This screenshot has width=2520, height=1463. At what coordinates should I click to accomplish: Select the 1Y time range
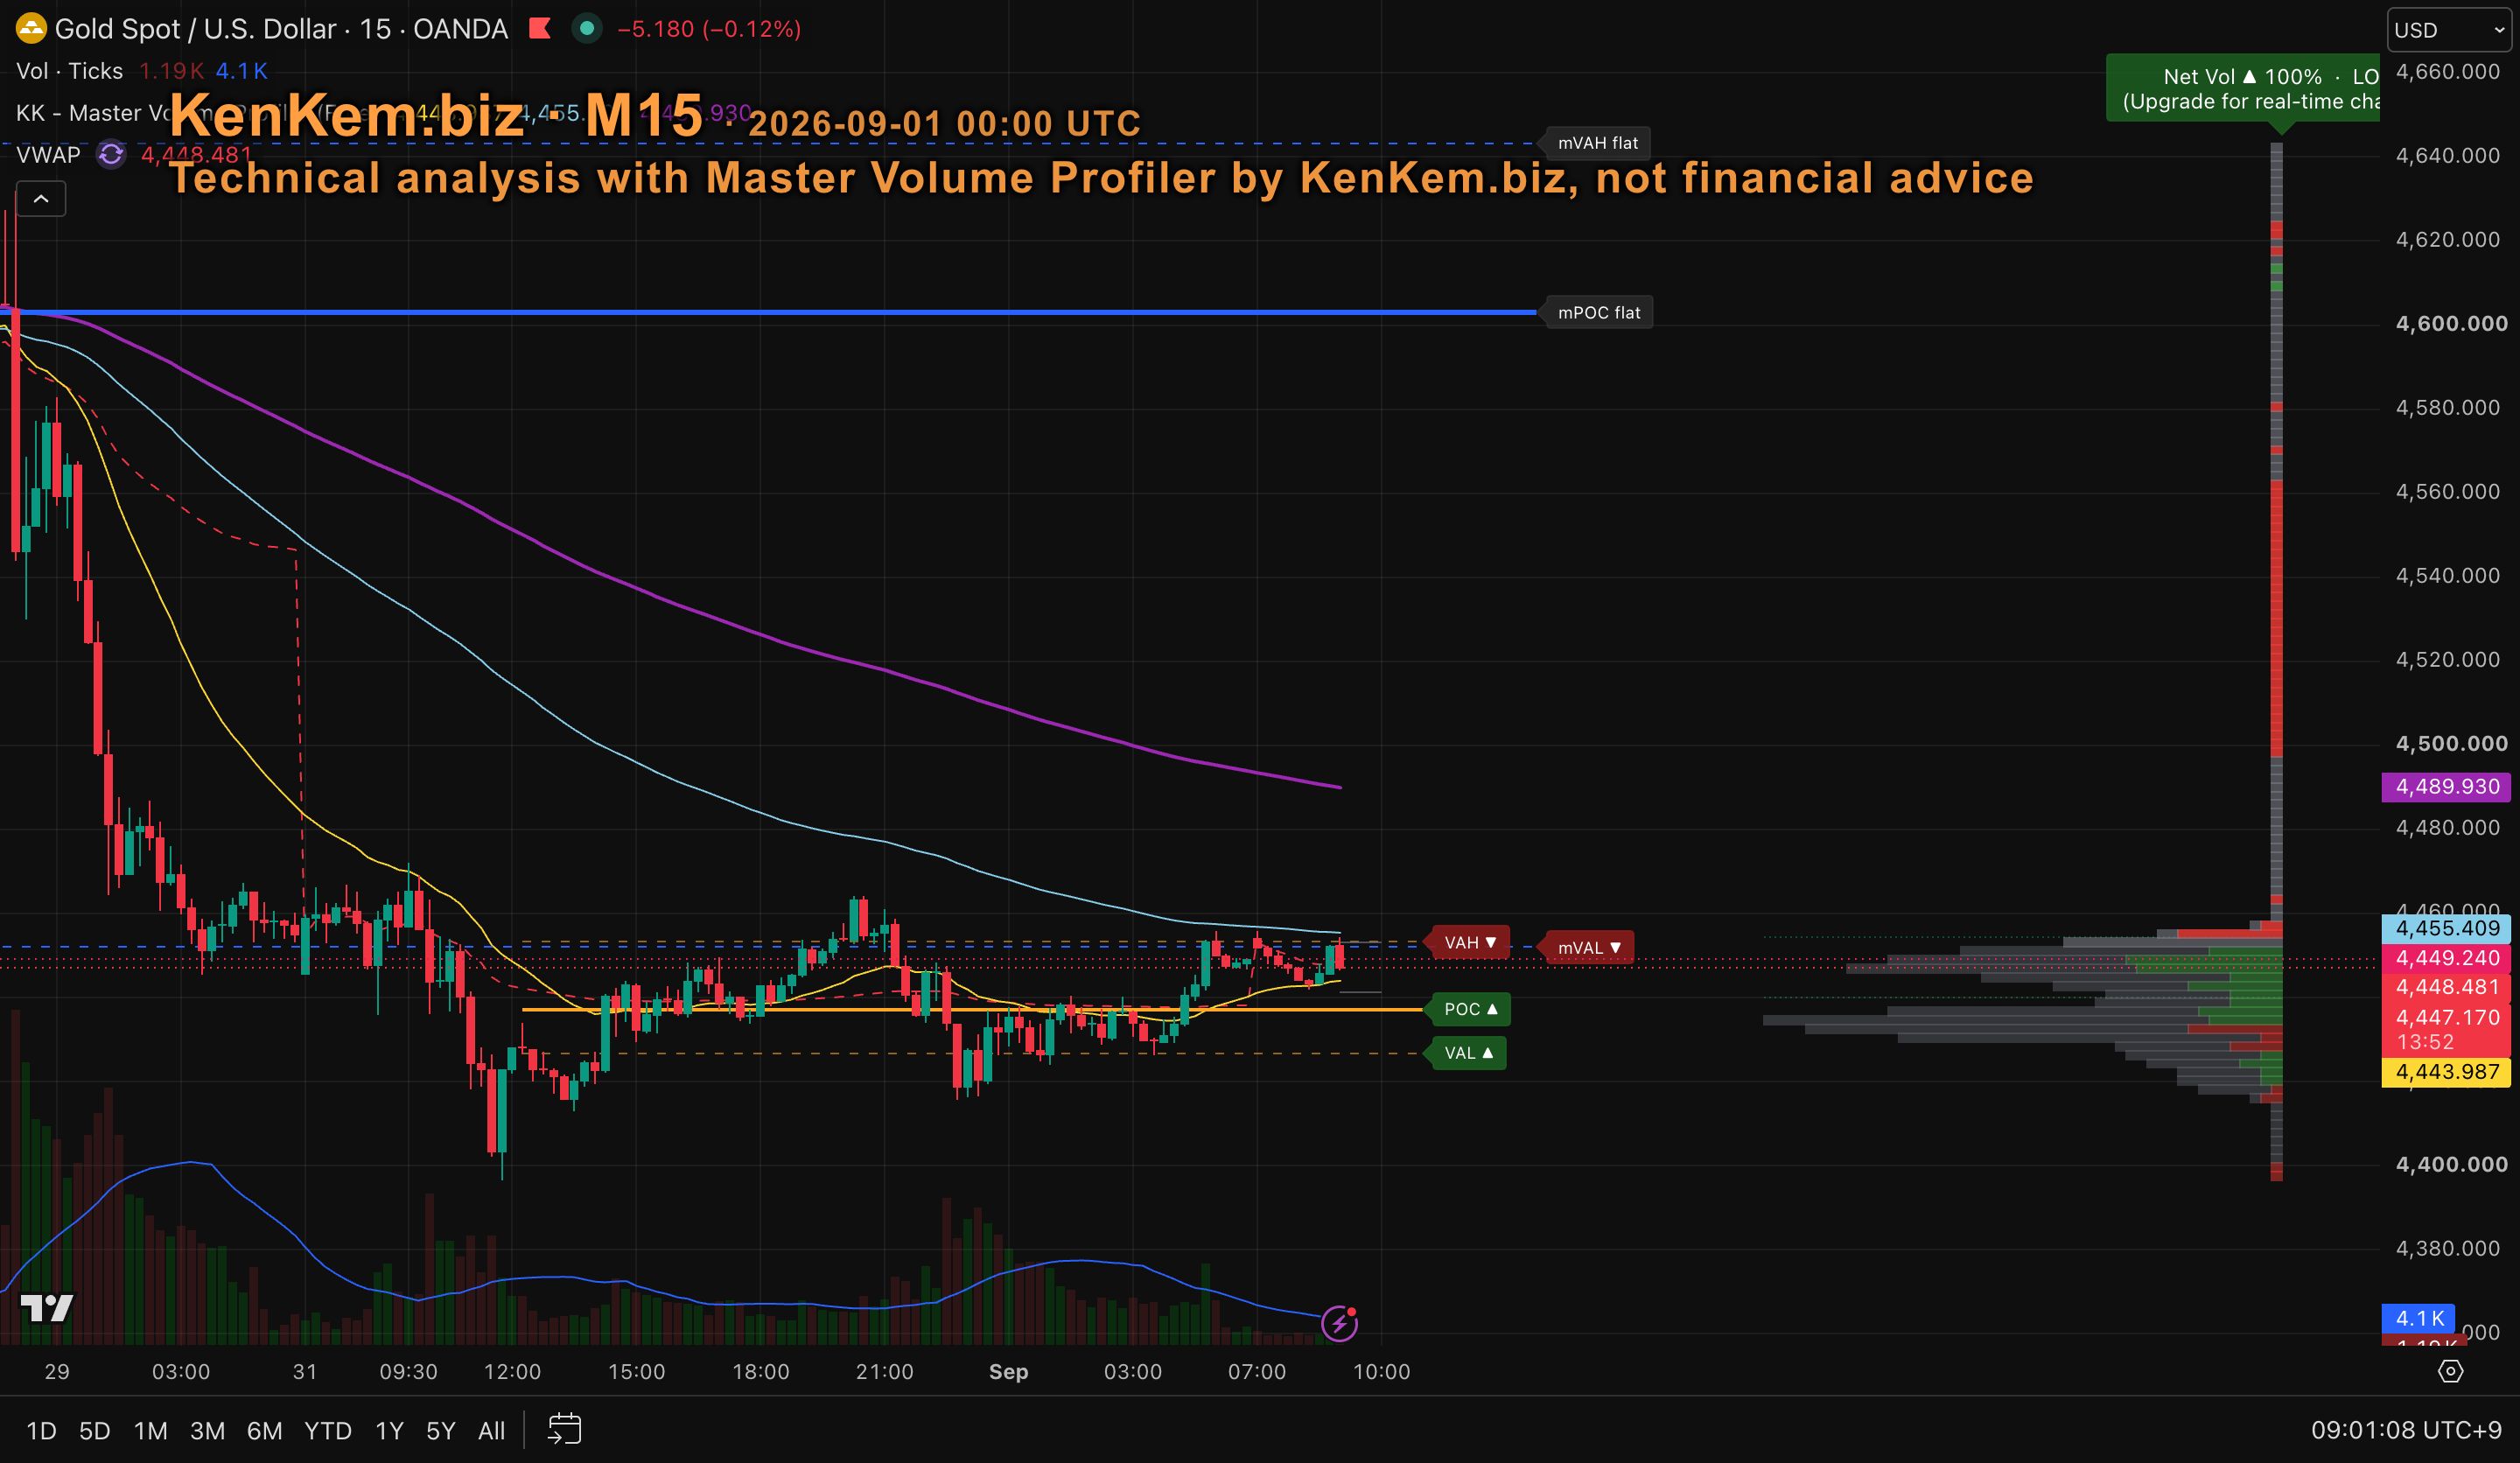pos(389,1431)
